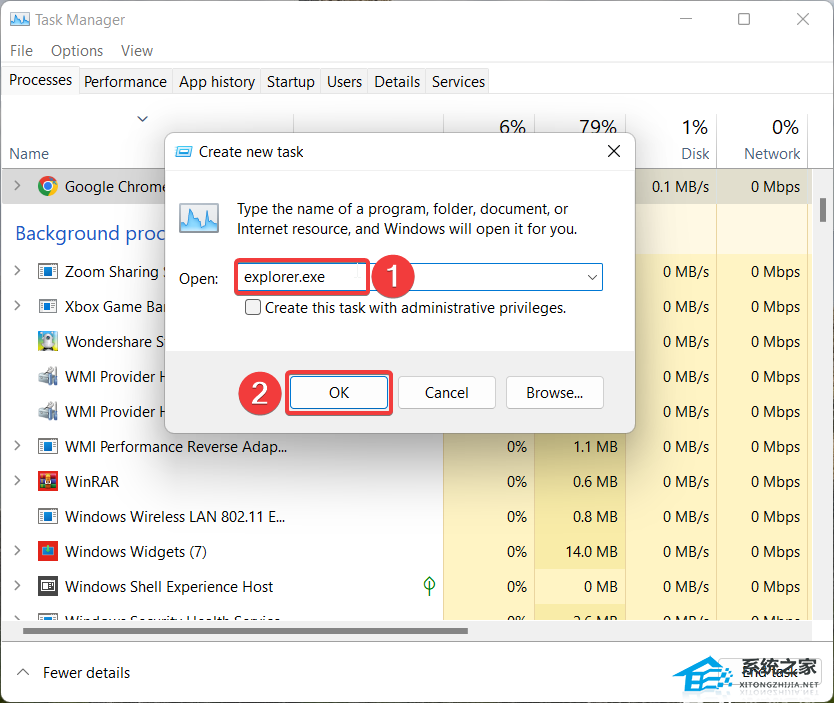The height and width of the screenshot is (703, 834).
Task: Click the Xbox Game Bar process icon
Action: [x=48, y=307]
